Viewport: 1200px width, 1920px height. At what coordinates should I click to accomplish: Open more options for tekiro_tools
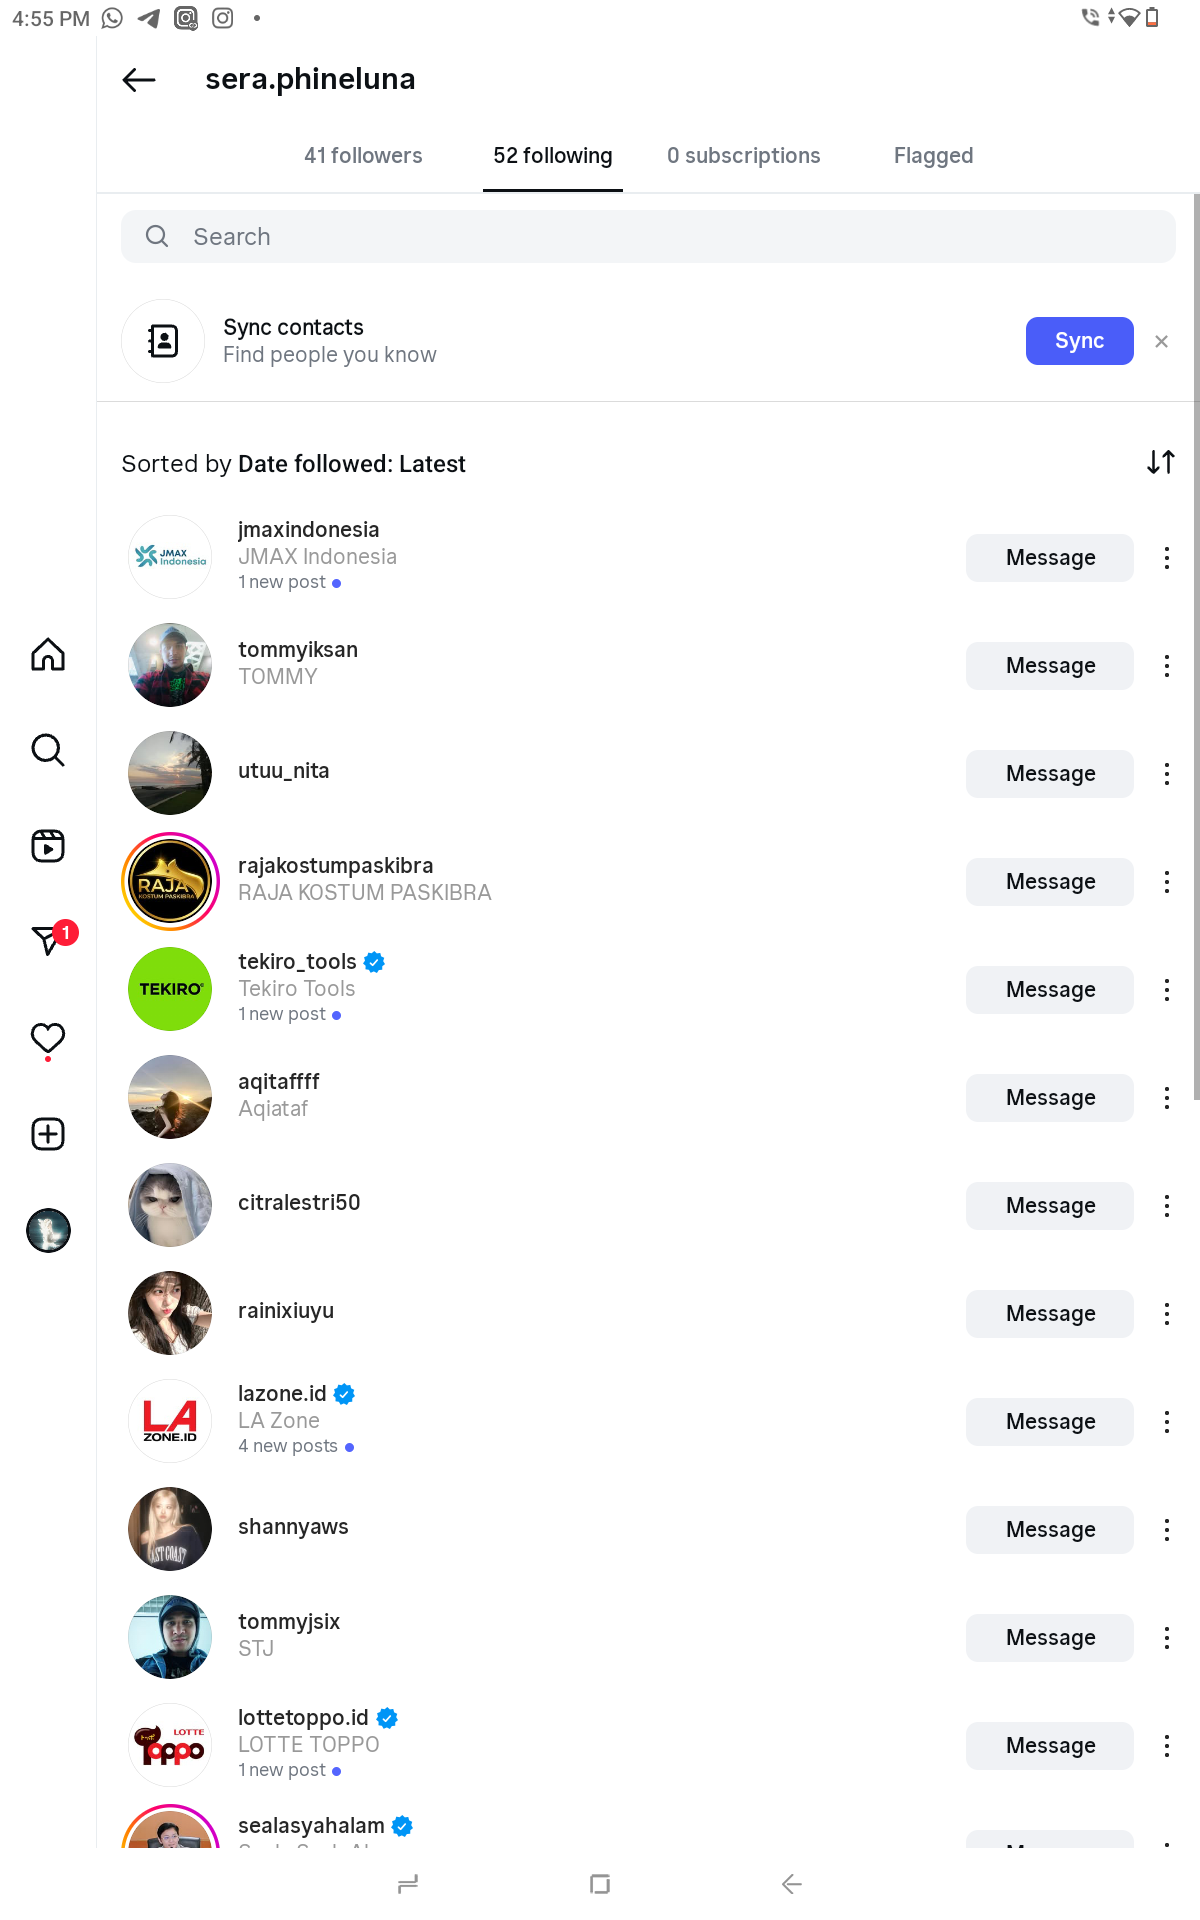pyautogui.click(x=1166, y=990)
